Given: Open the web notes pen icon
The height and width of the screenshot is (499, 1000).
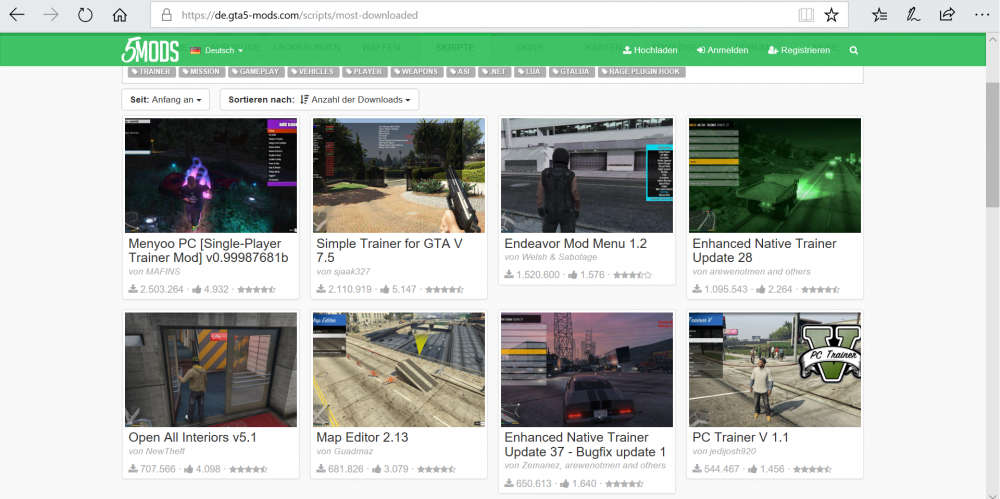Looking at the screenshot, I should 913,15.
